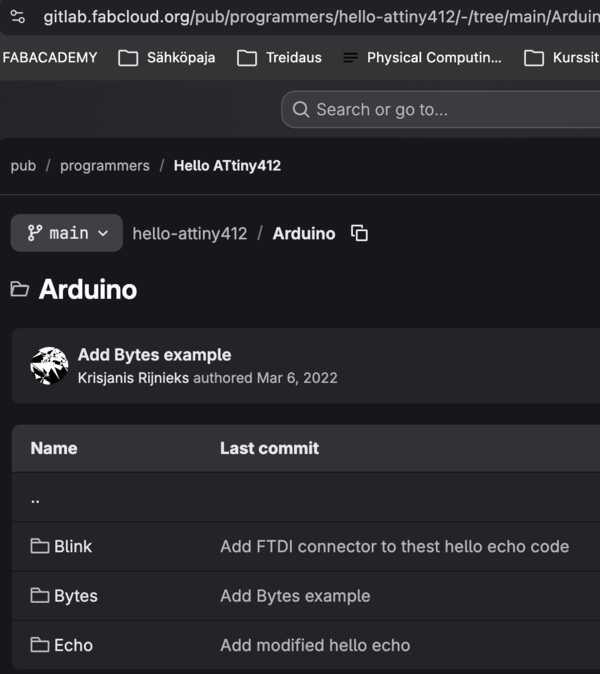Screen dimensions: 600x674
Task: Go to the programmers breadcrumb
Action: click(105, 166)
